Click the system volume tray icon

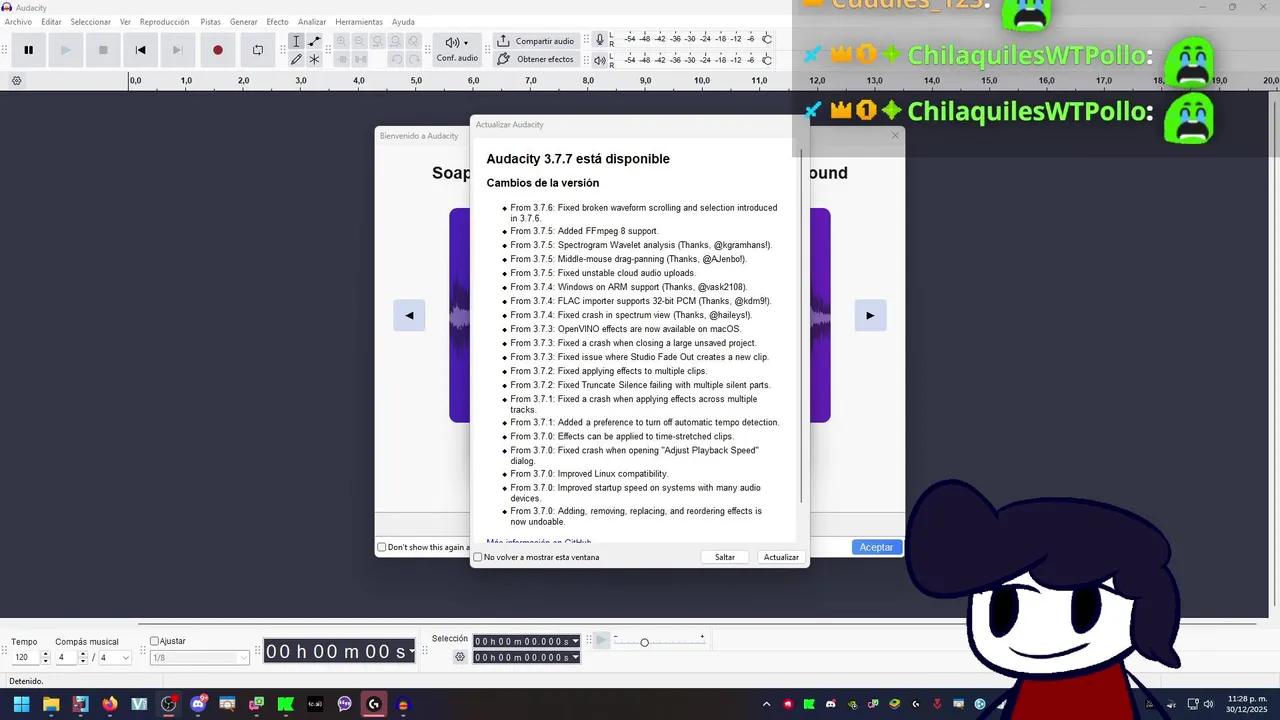click(1209, 704)
